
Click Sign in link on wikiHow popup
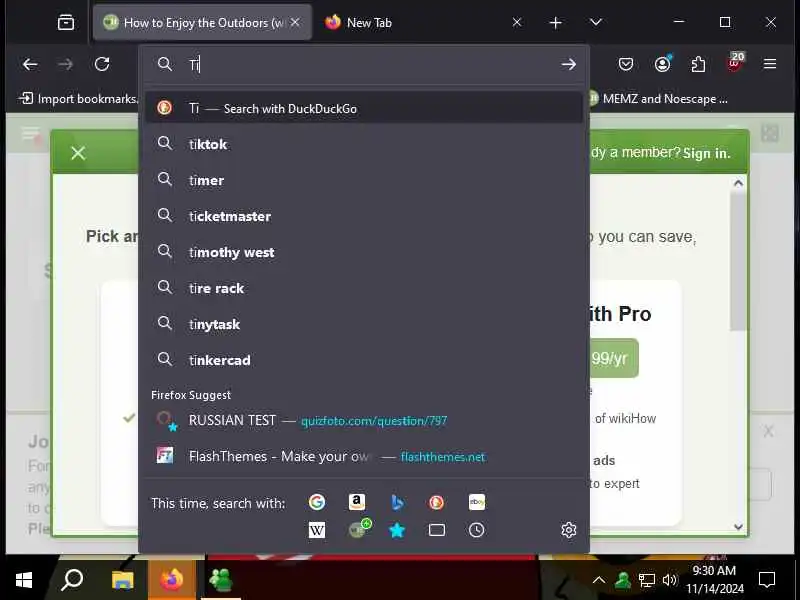click(x=706, y=153)
